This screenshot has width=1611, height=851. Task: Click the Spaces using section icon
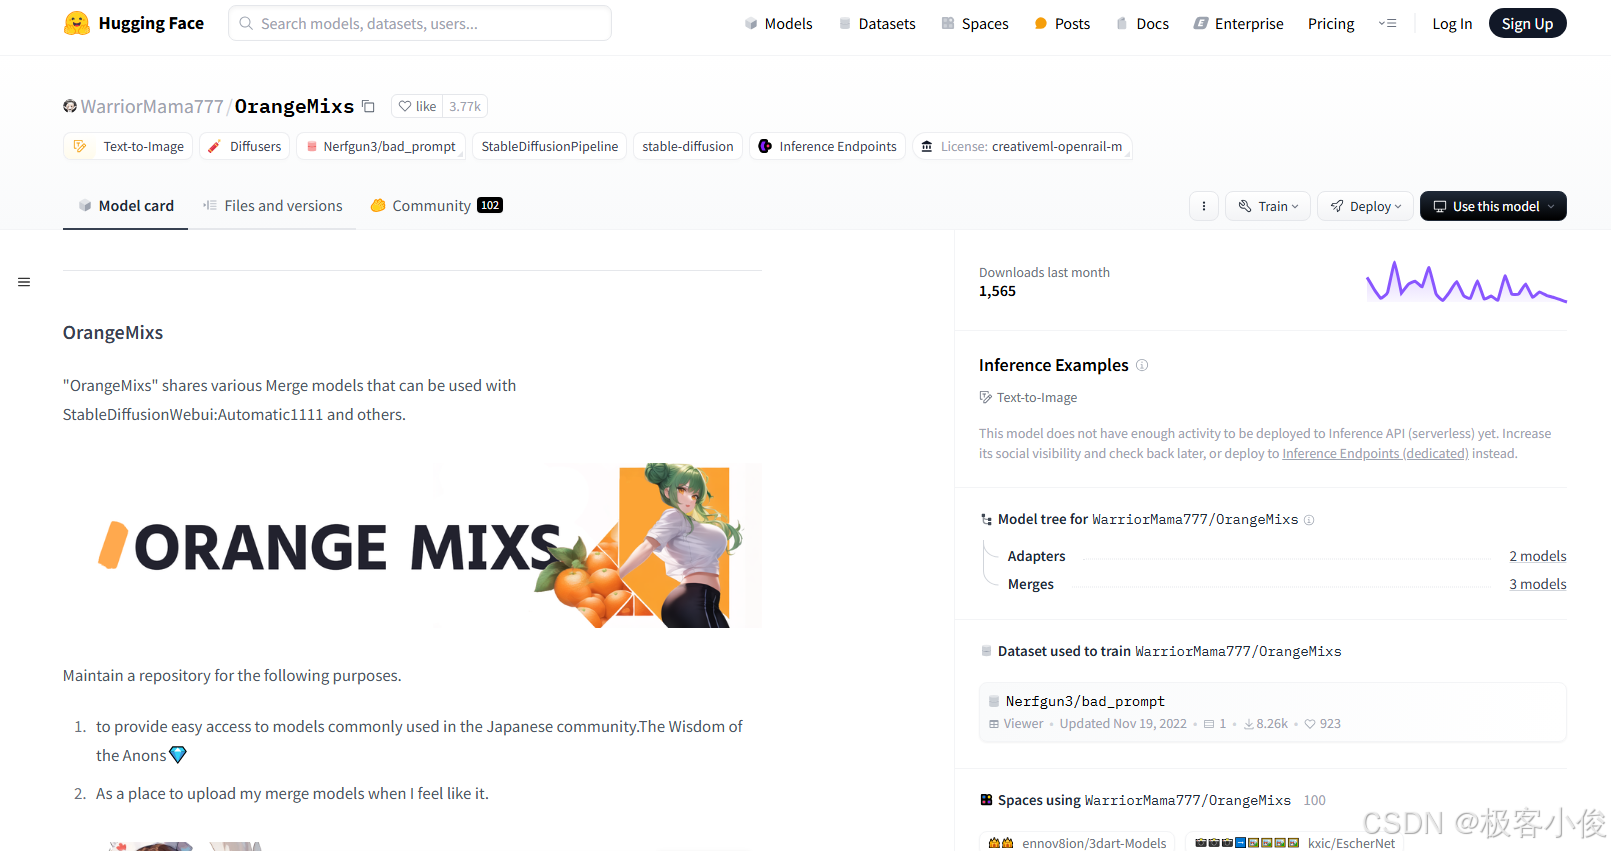click(986, 800)
